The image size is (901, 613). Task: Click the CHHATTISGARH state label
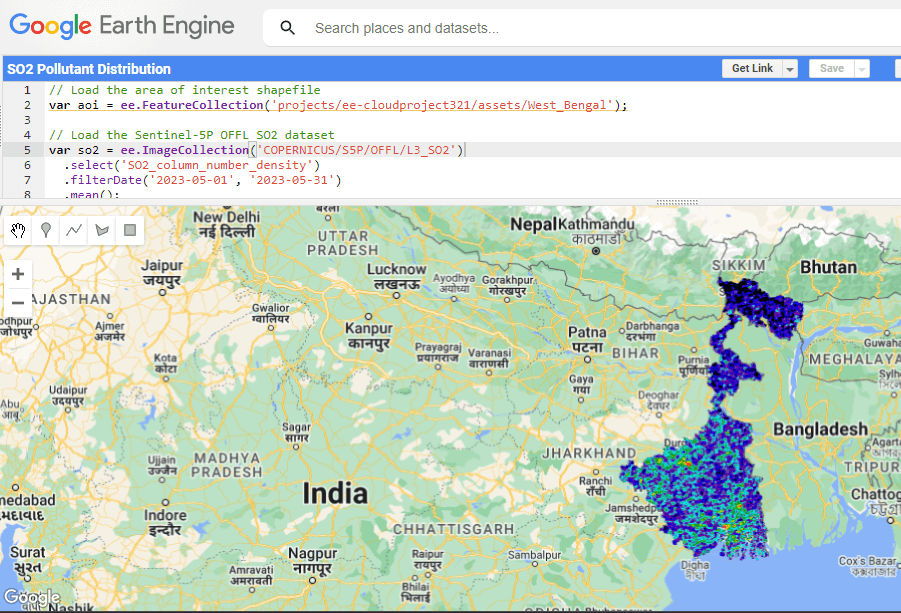(454, 529)
